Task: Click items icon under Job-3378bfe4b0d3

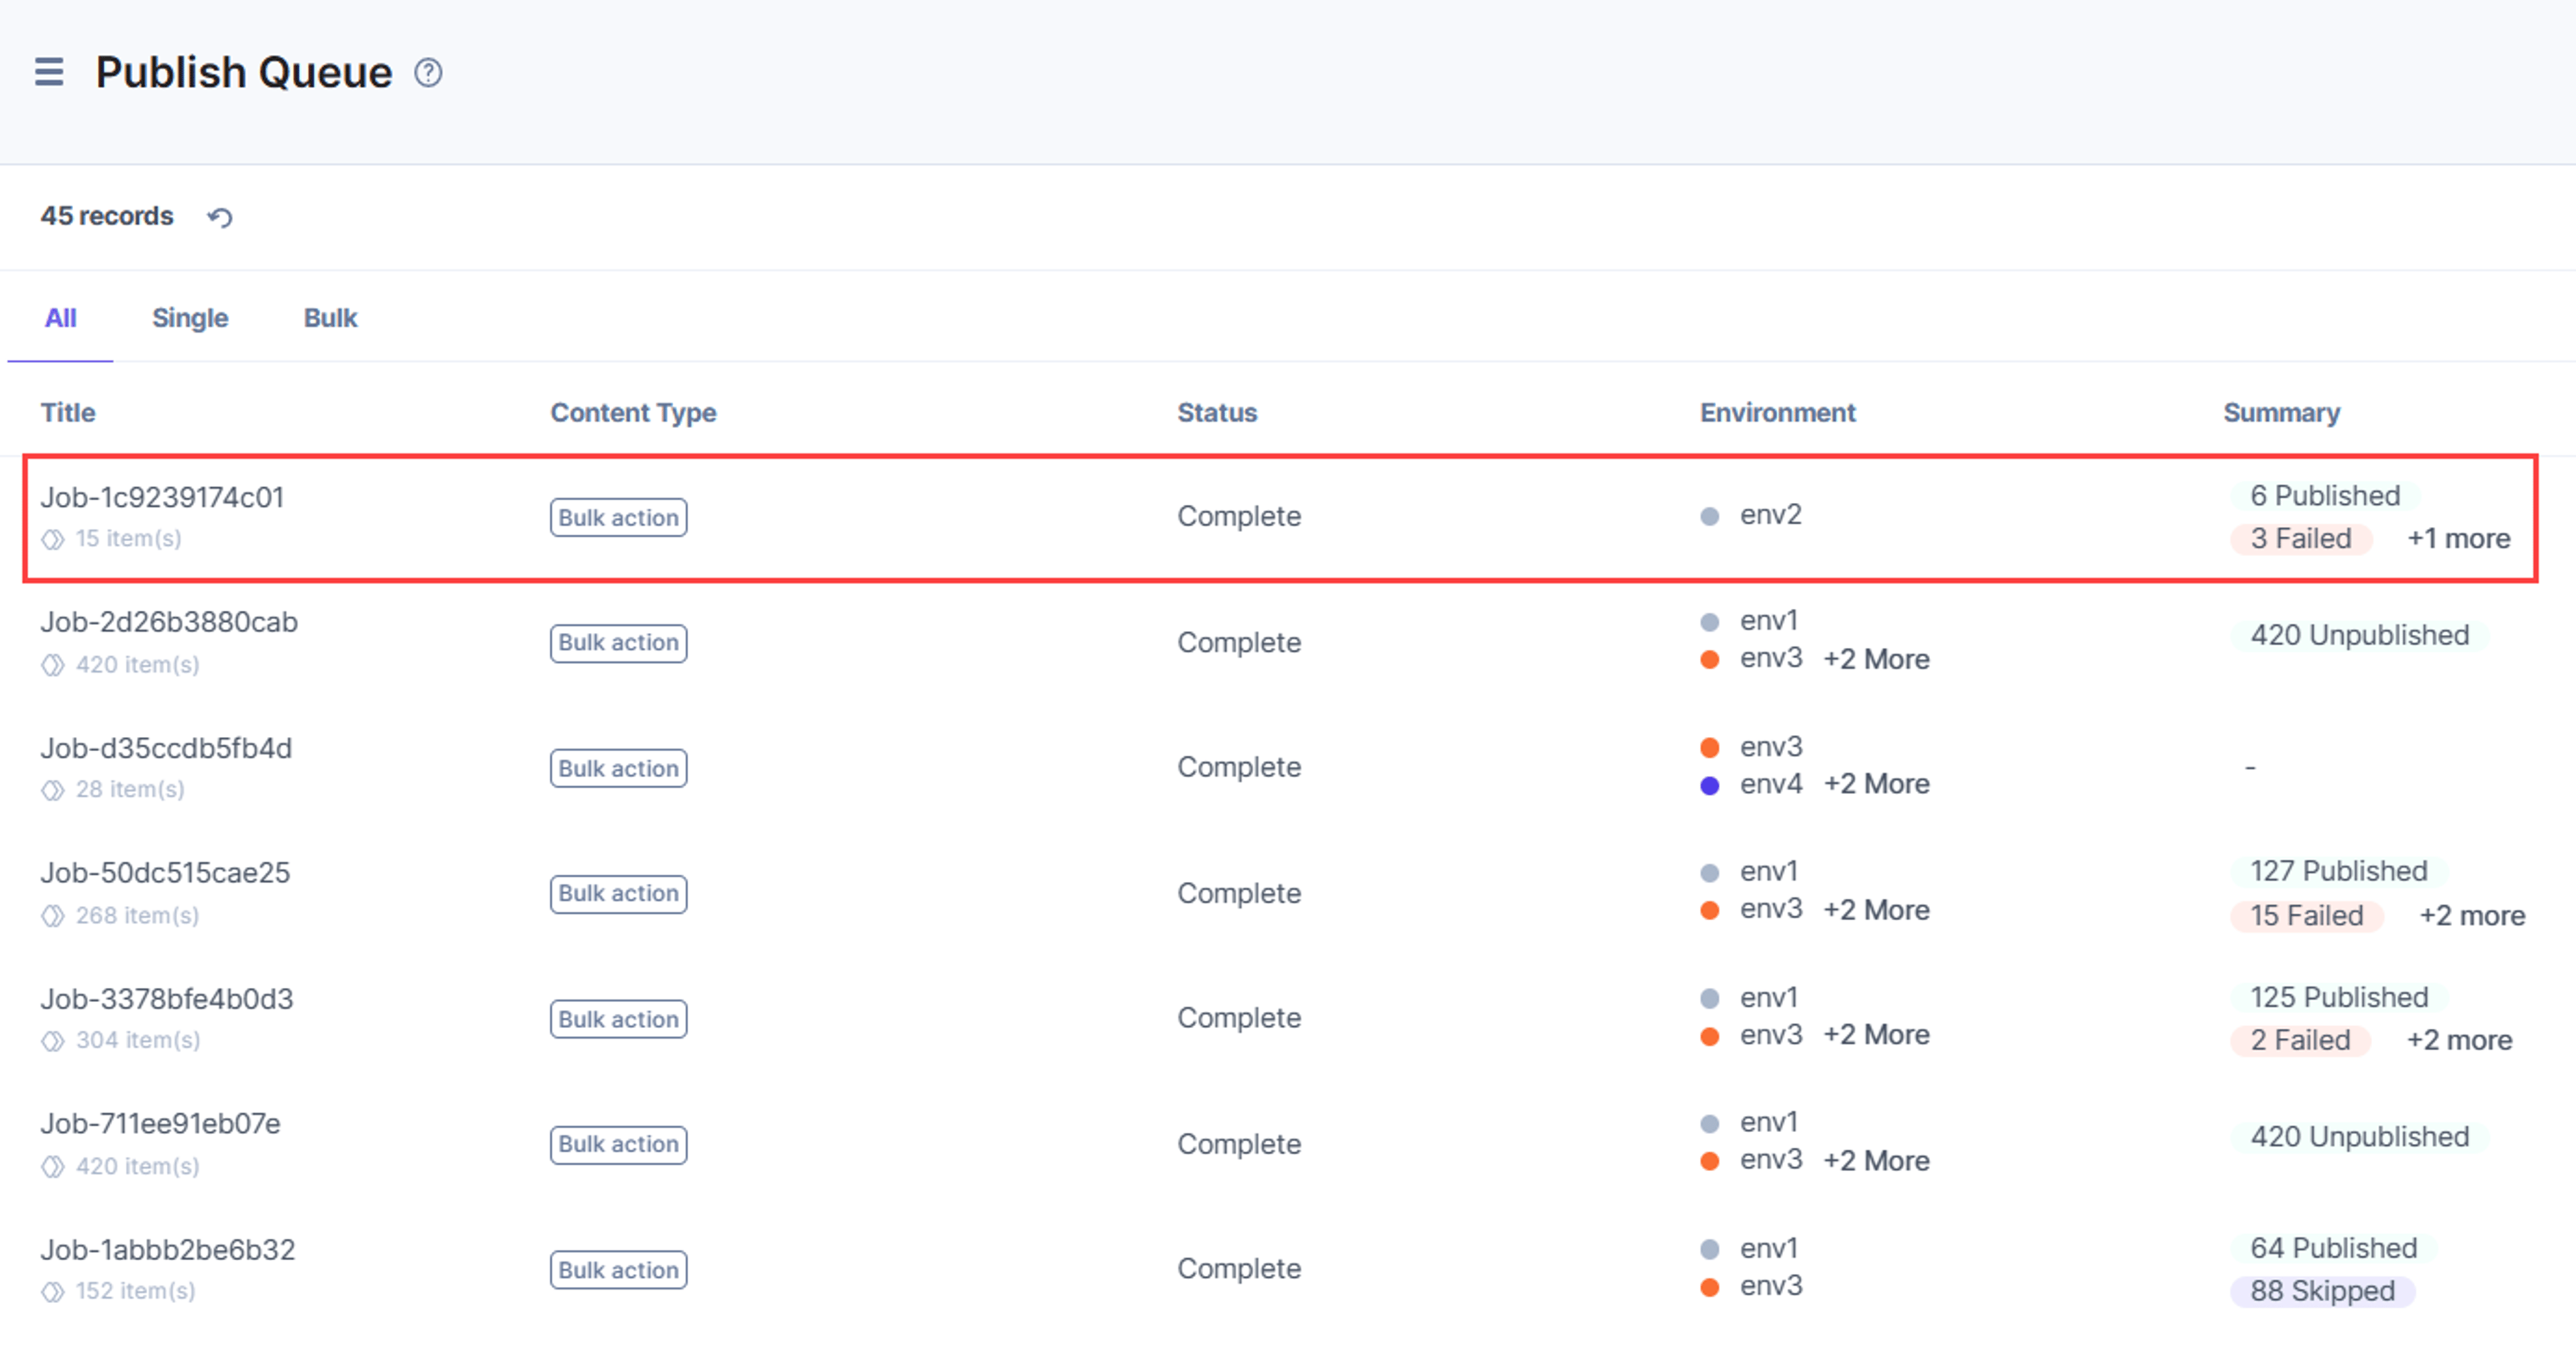Action: [x=53, y=1041]
